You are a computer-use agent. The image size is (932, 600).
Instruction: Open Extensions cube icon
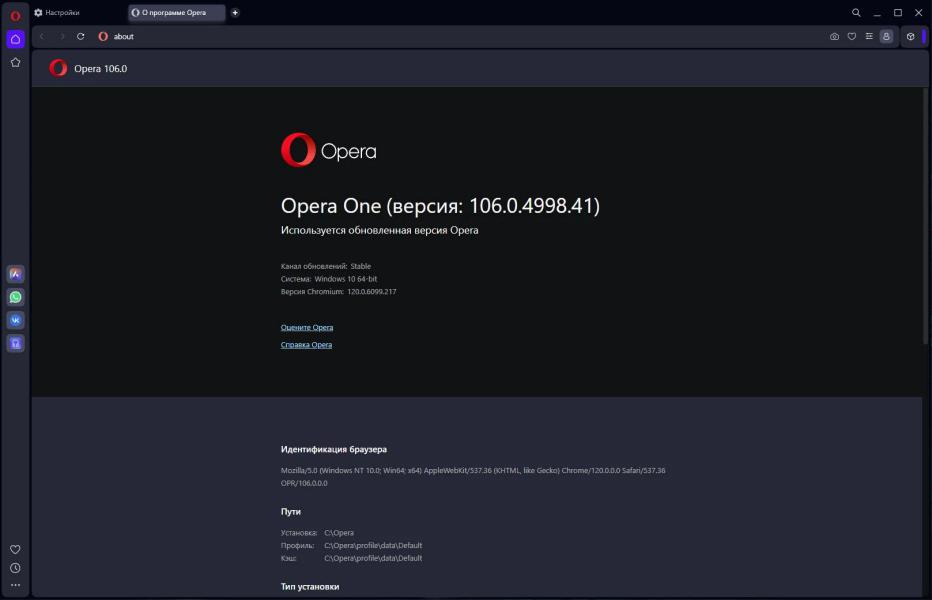[910, 36]
